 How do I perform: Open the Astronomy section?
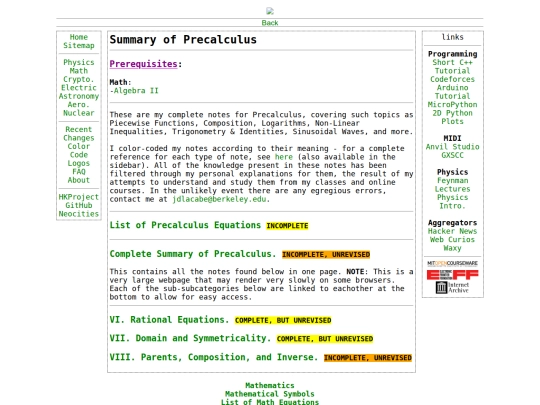79,96
